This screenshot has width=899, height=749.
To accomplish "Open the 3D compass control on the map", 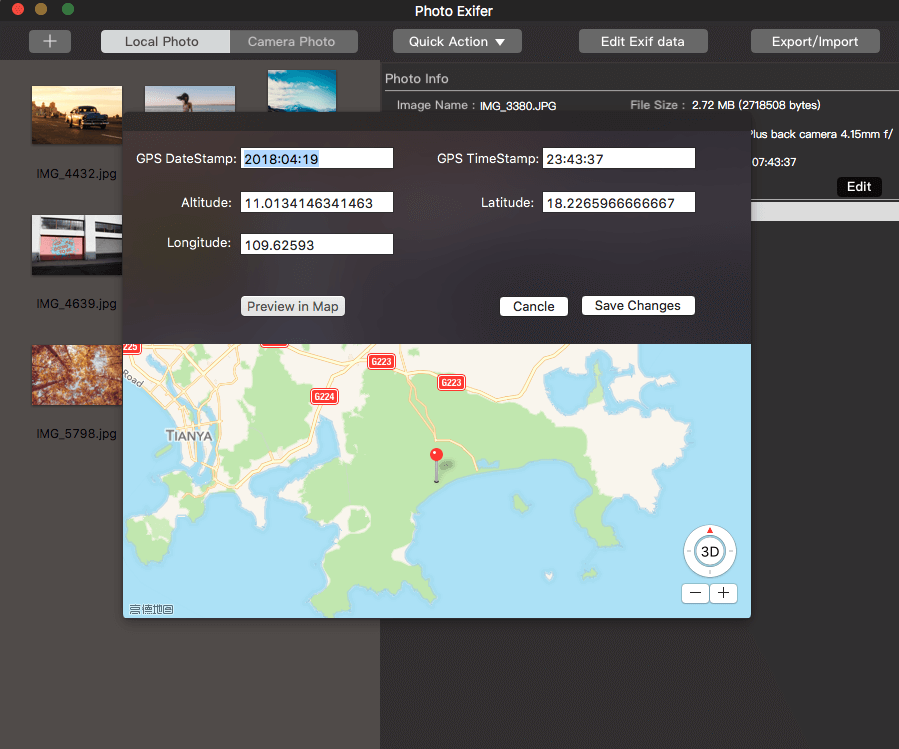I will [x=709, y=551].
